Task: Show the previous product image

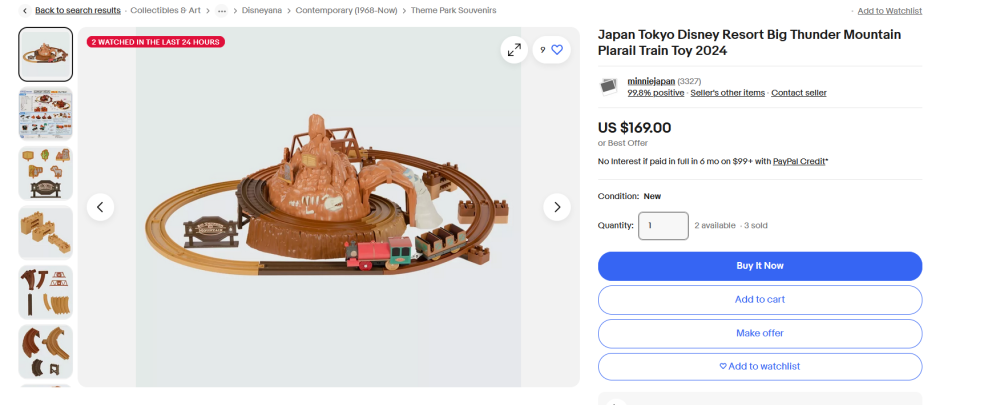Action: (100, 207)
